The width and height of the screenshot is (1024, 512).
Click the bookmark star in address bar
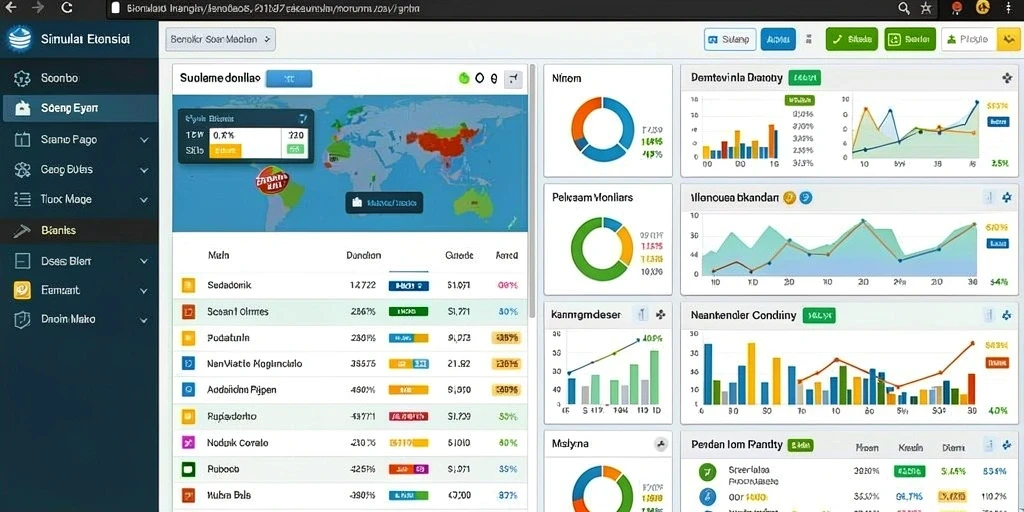pyautogui.click(x=925, y=8)
